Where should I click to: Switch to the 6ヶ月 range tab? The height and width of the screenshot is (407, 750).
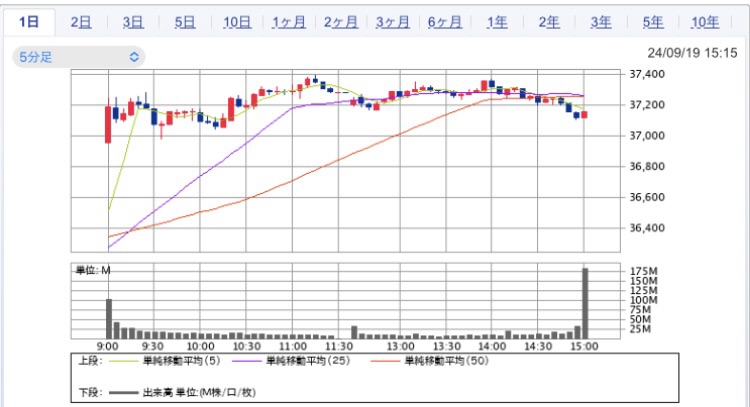point(445,22)
